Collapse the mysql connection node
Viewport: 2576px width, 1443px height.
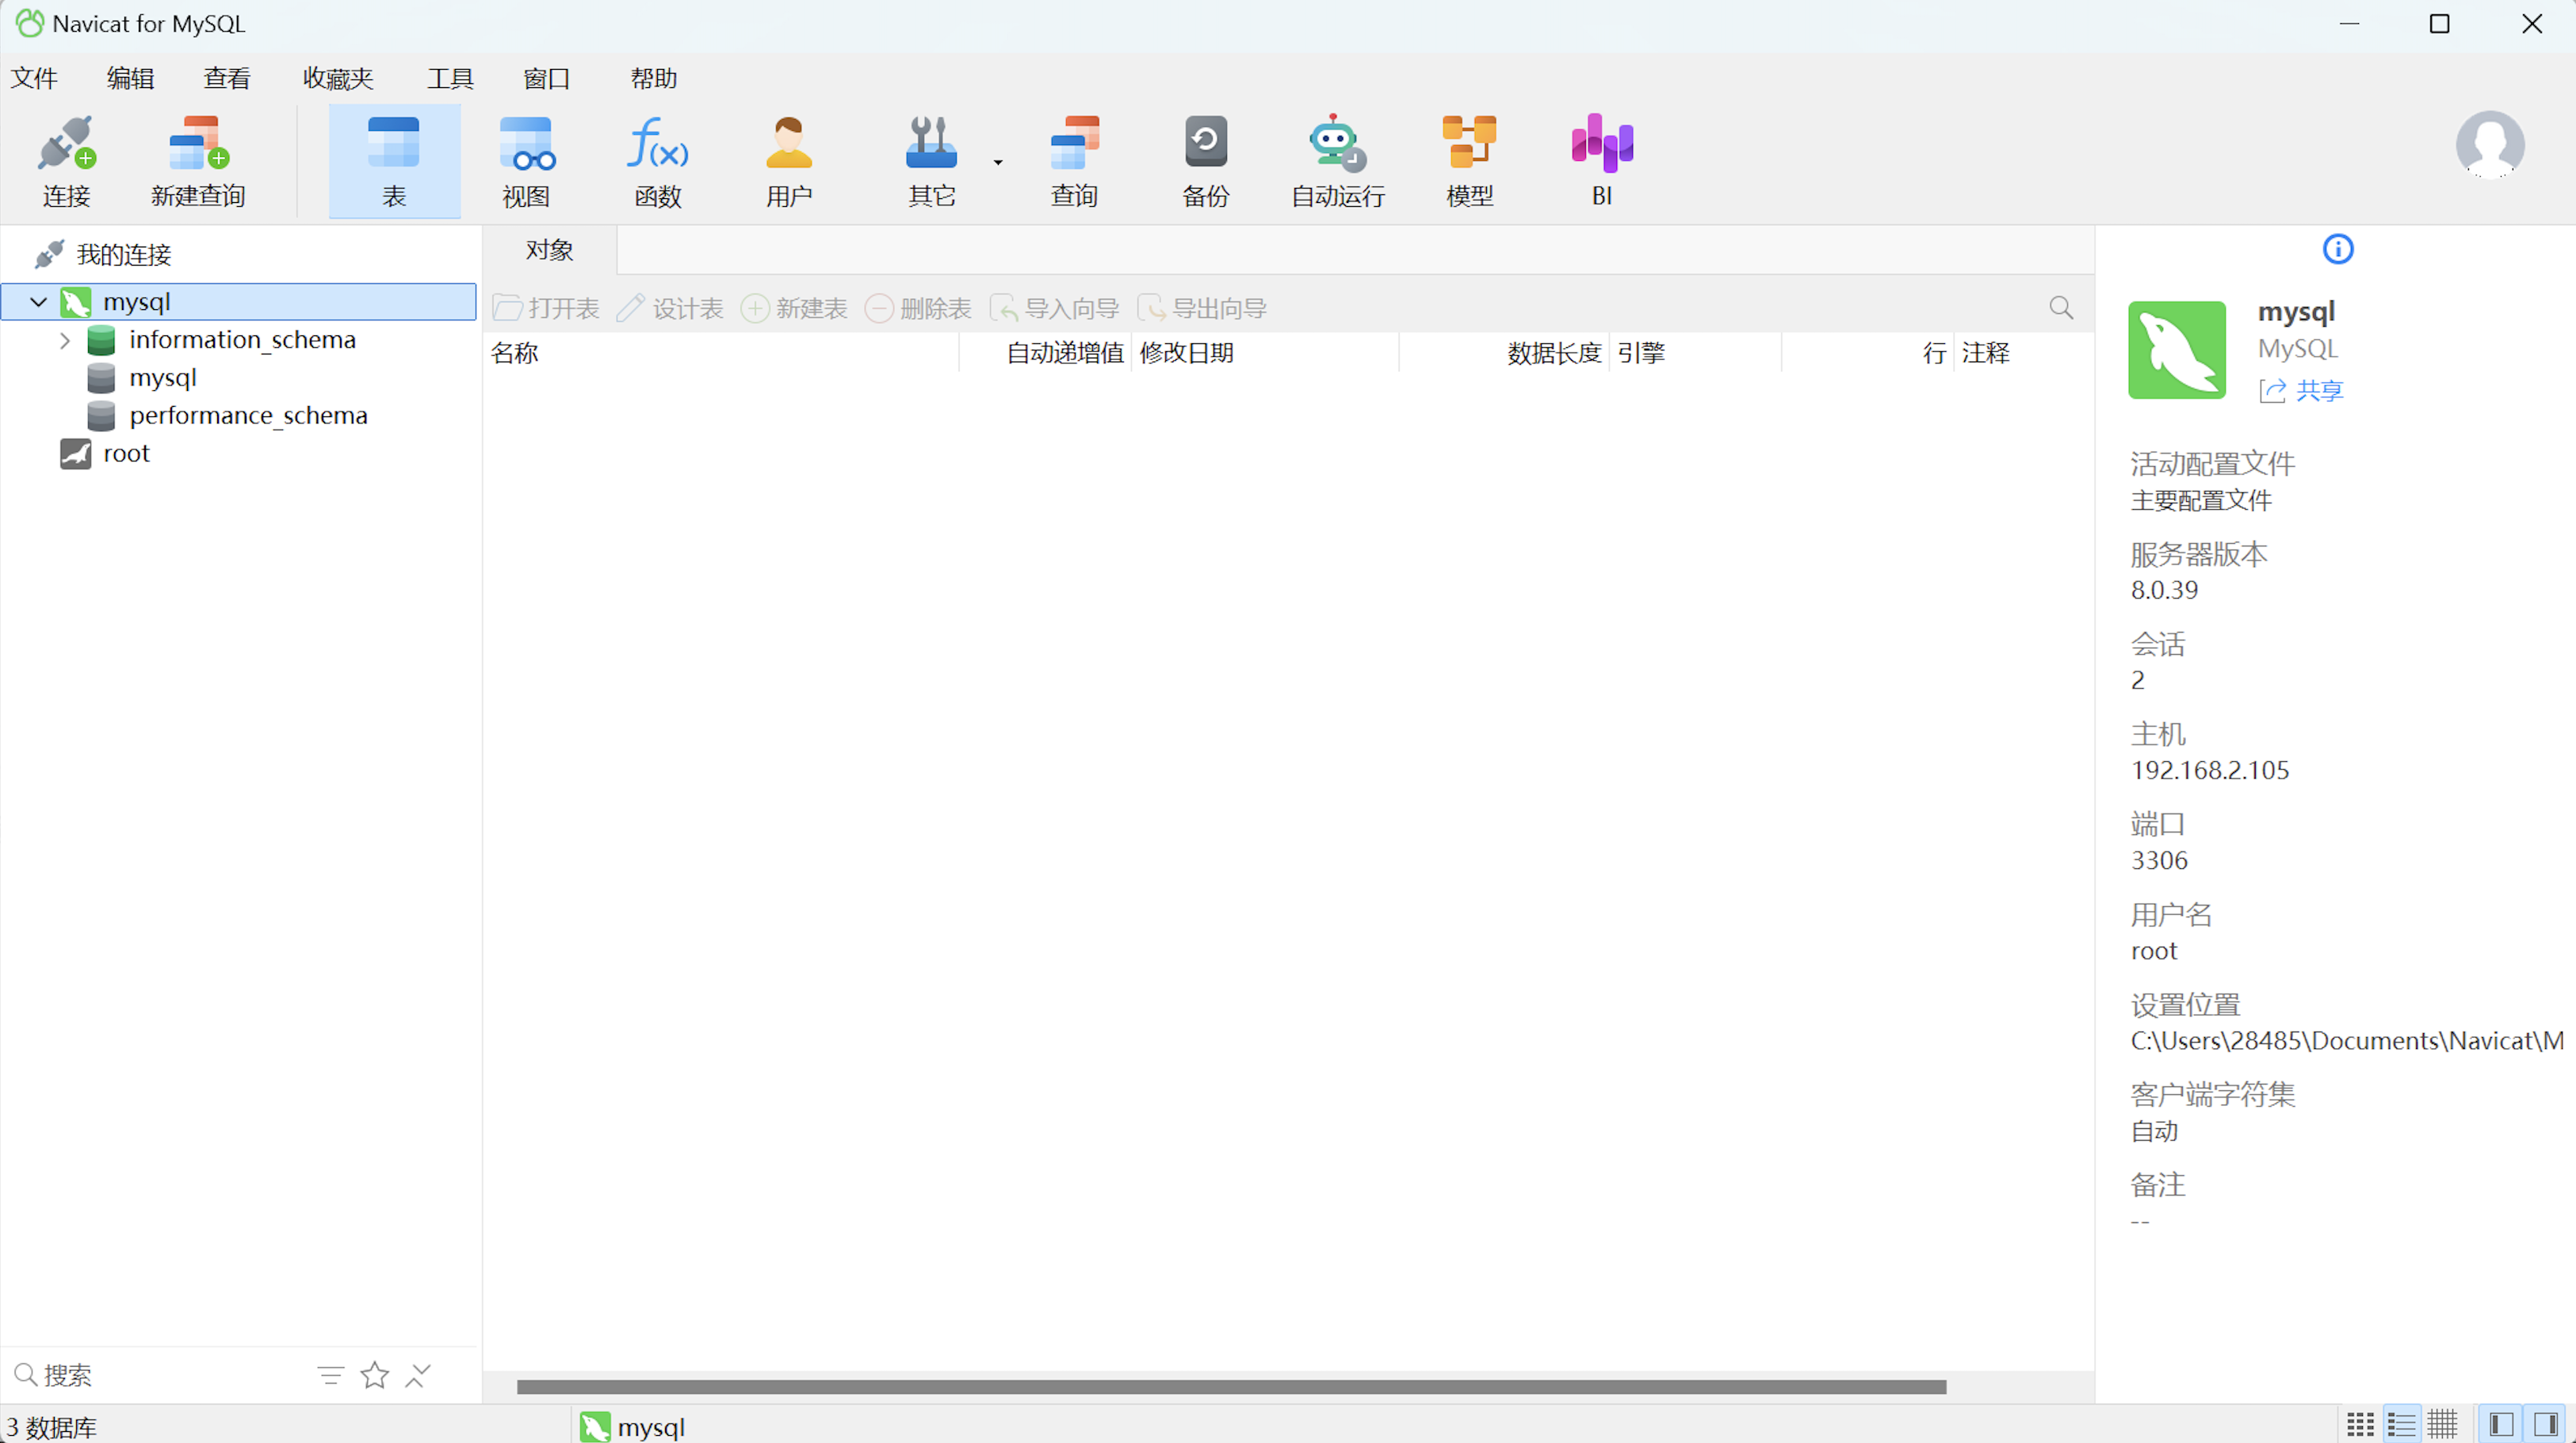tap(38, 302)
